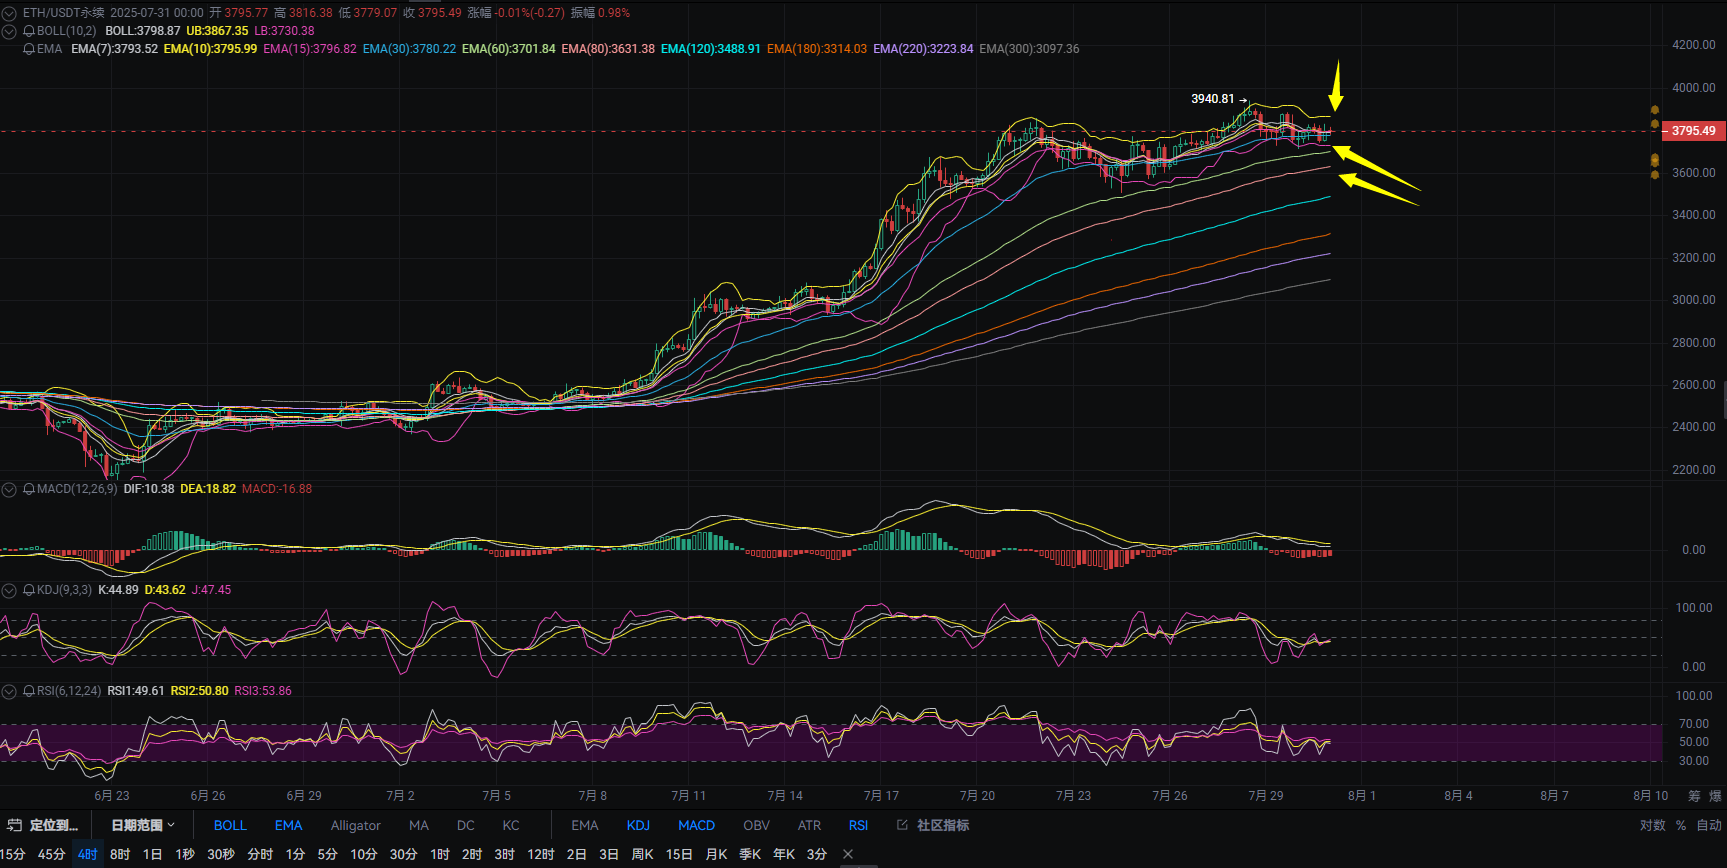Switch to the 1秒 timeframe
This screenshot has height=868, width=1727.
[x=185, y=854]
